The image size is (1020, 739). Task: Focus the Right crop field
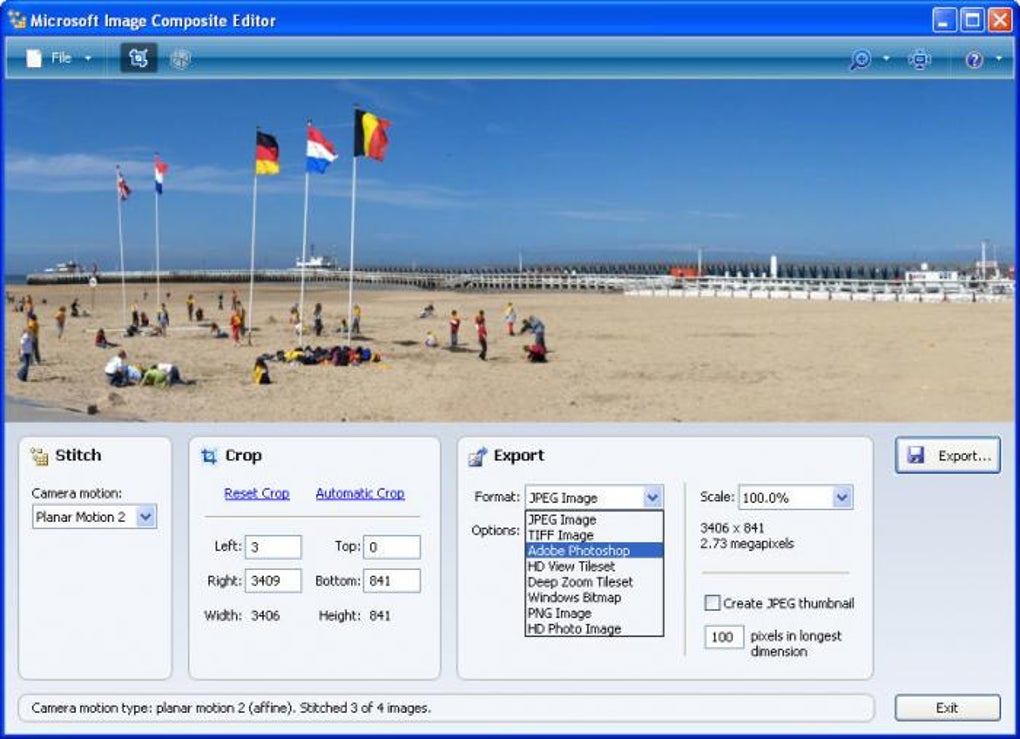click(273, 581)
